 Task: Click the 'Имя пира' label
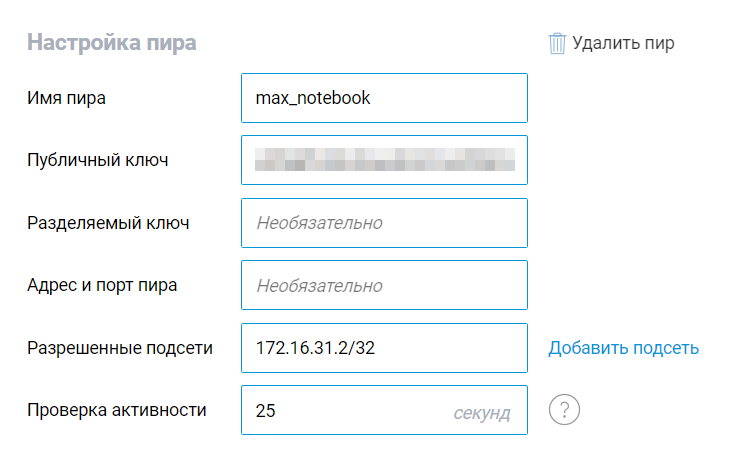66,98
